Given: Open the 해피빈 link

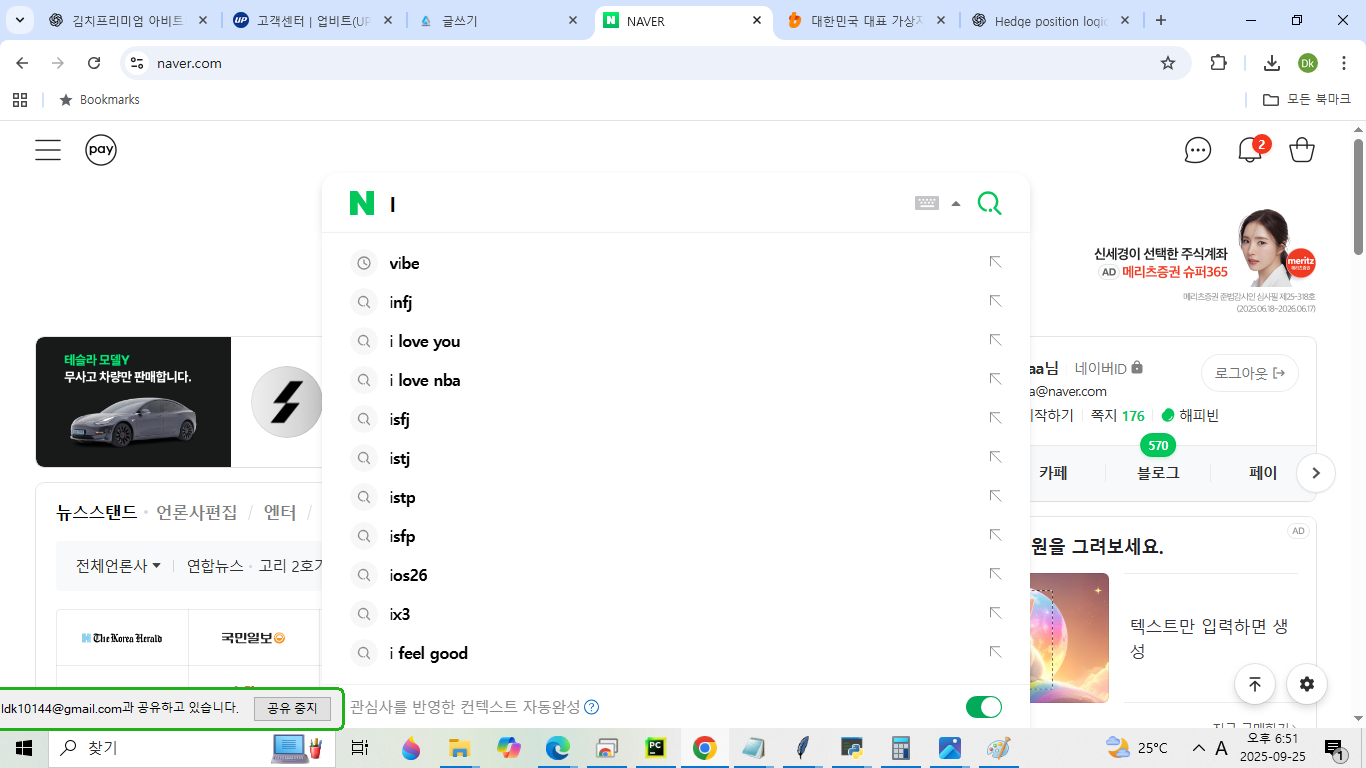Looking at the screenshot, I should pos(1190,415).
